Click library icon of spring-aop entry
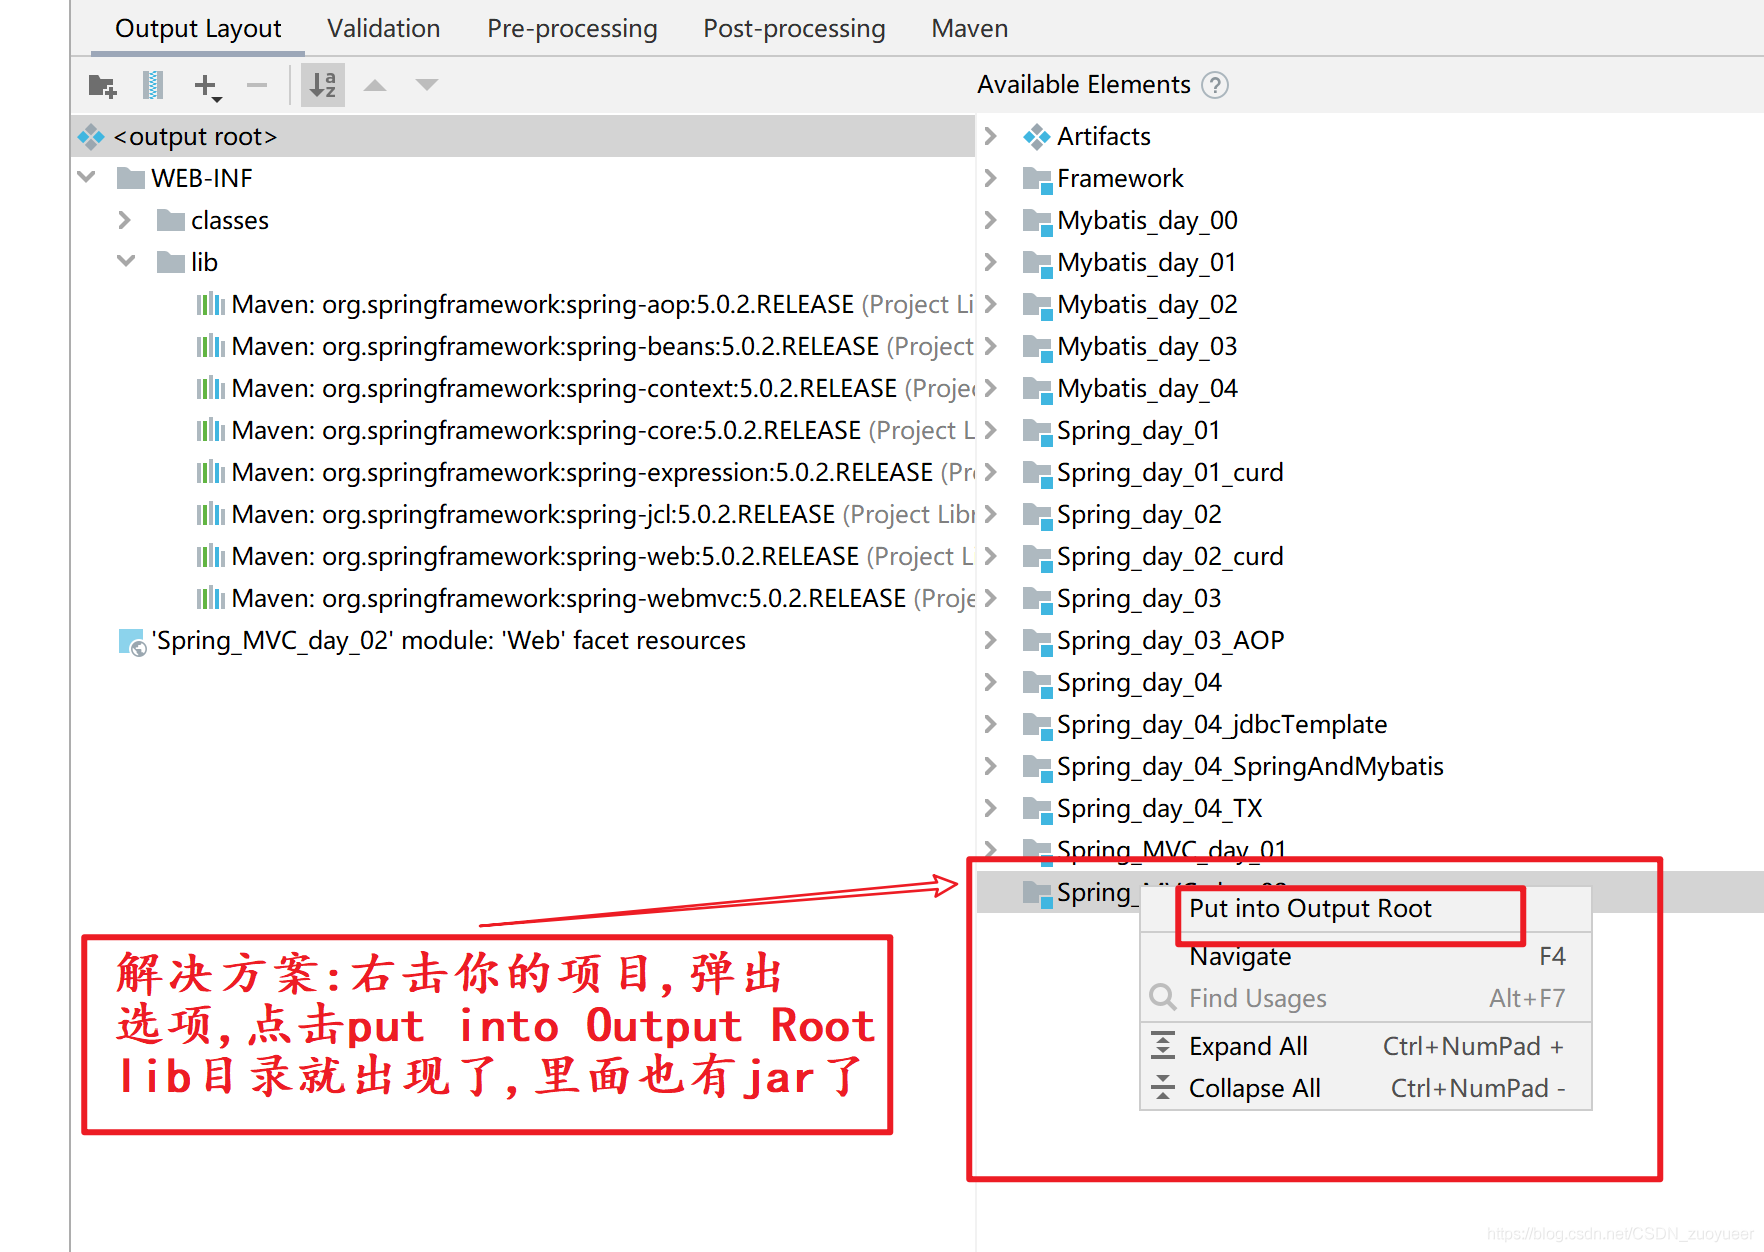Screen dimensions: 1764x1252 (x=211, y=305)
